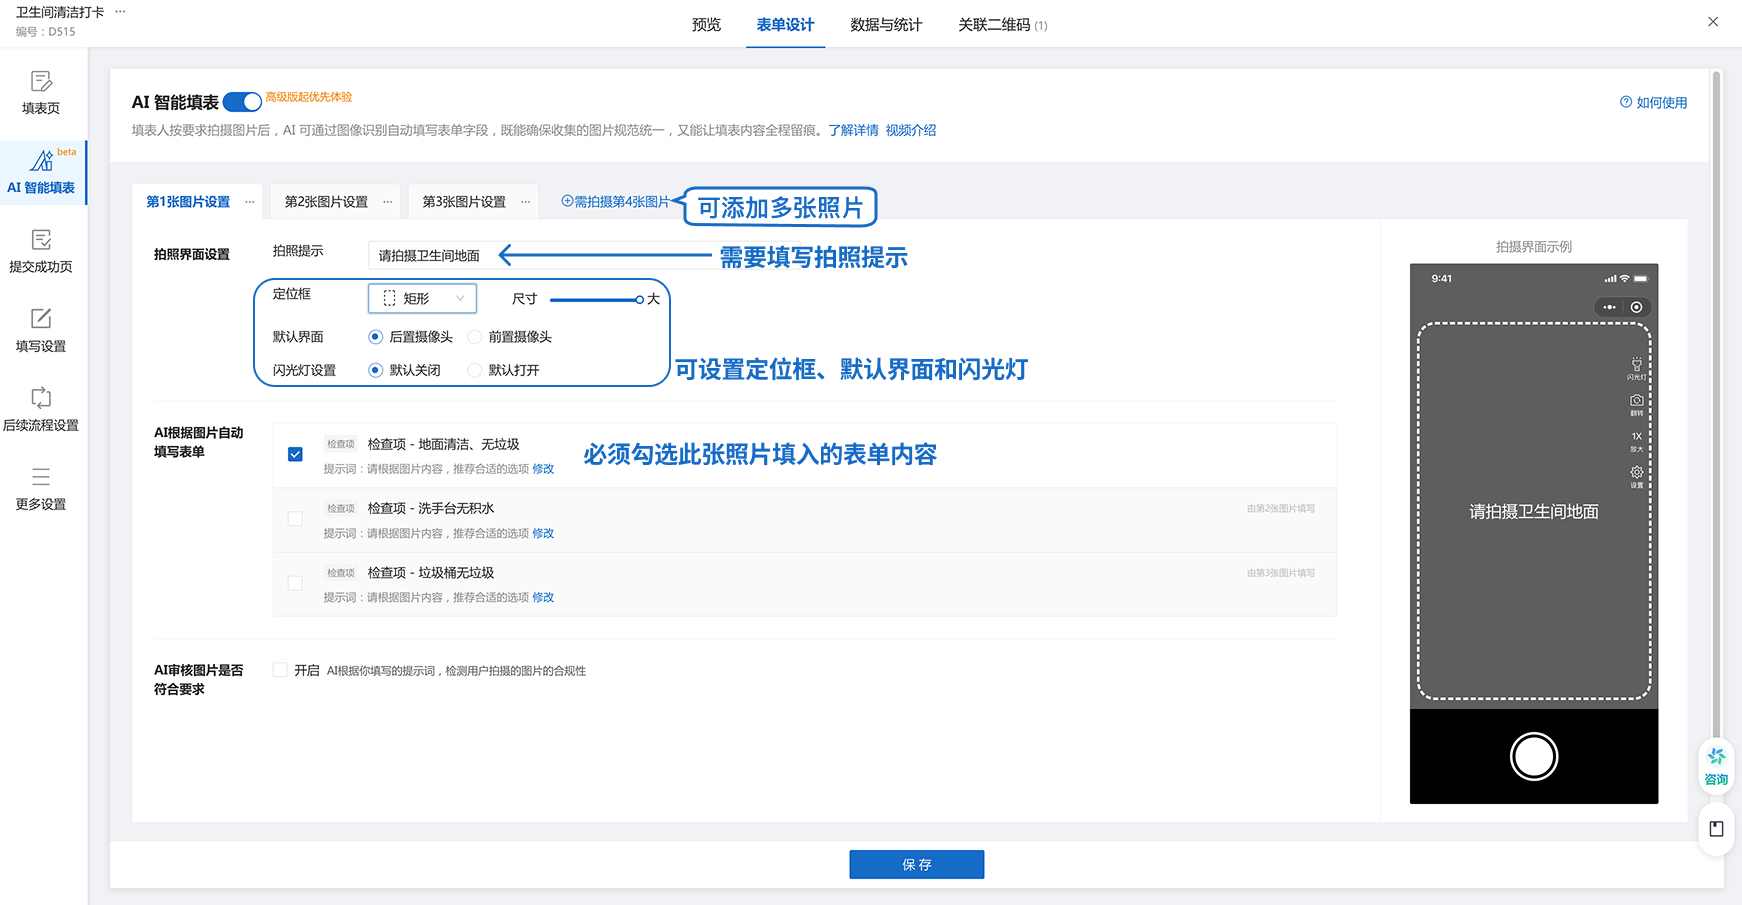This screenshot has height=905, width=1742.
Task: Select 默认关闭 for flash setting
Action: coord(375,370)
